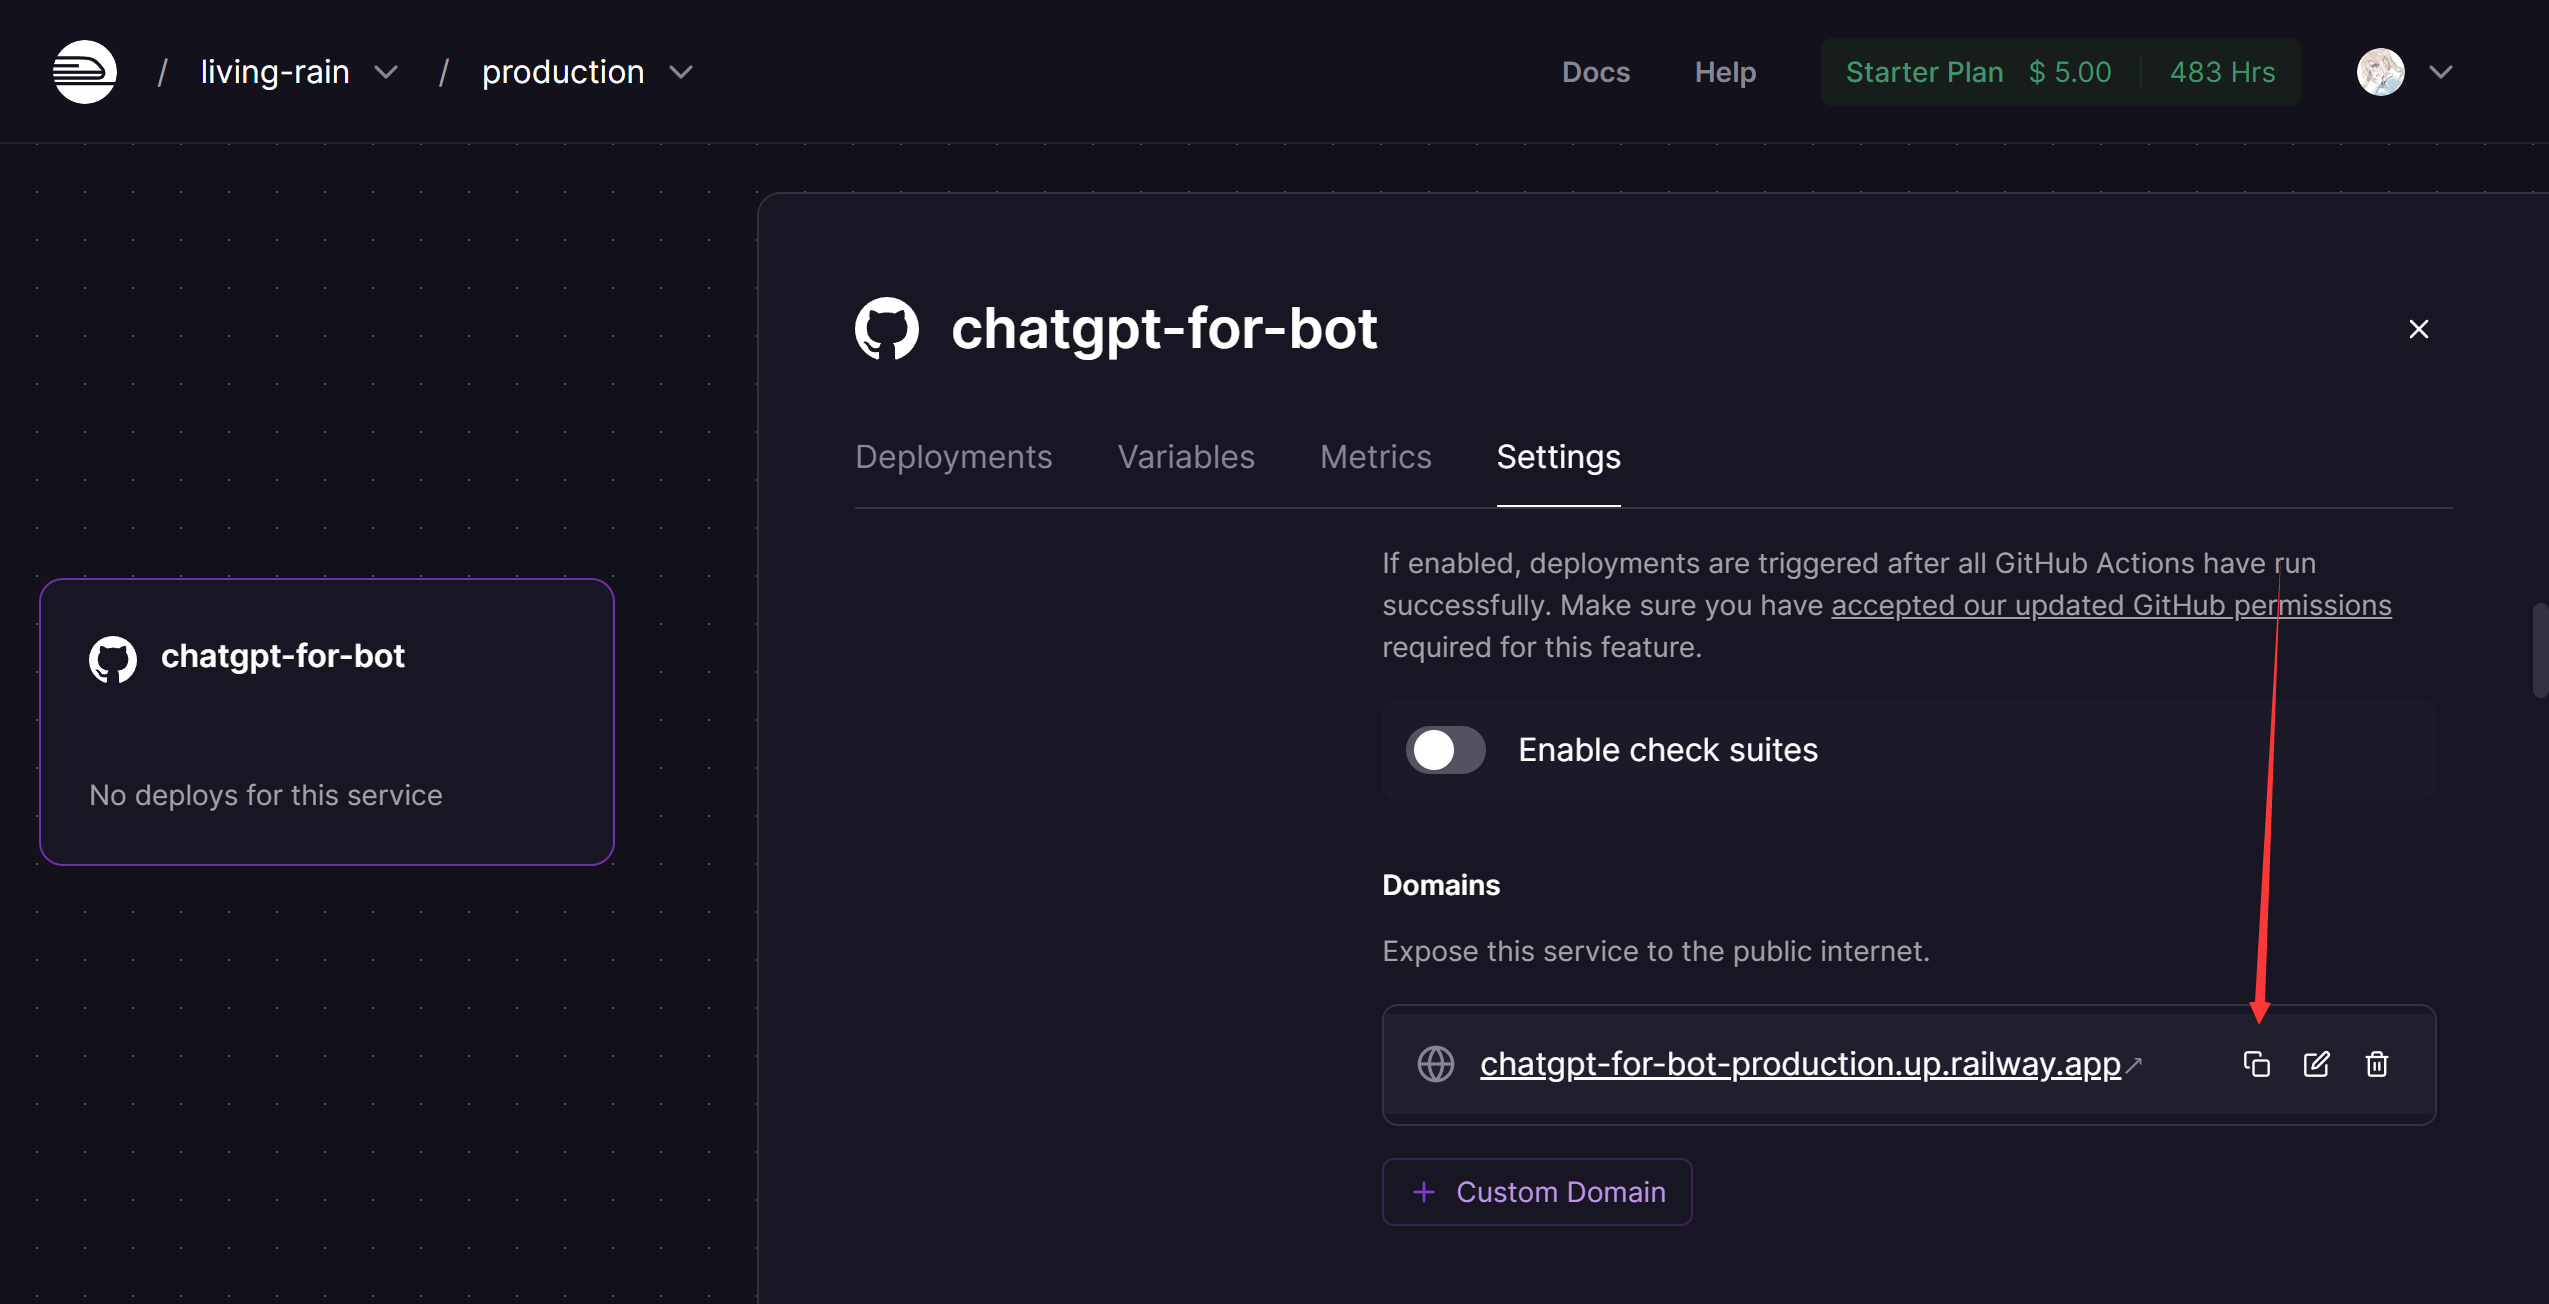Copy the railway.app domain to clipboard
The width and height of the screenshot is (2549, 1304).
coord(2256,1064)
